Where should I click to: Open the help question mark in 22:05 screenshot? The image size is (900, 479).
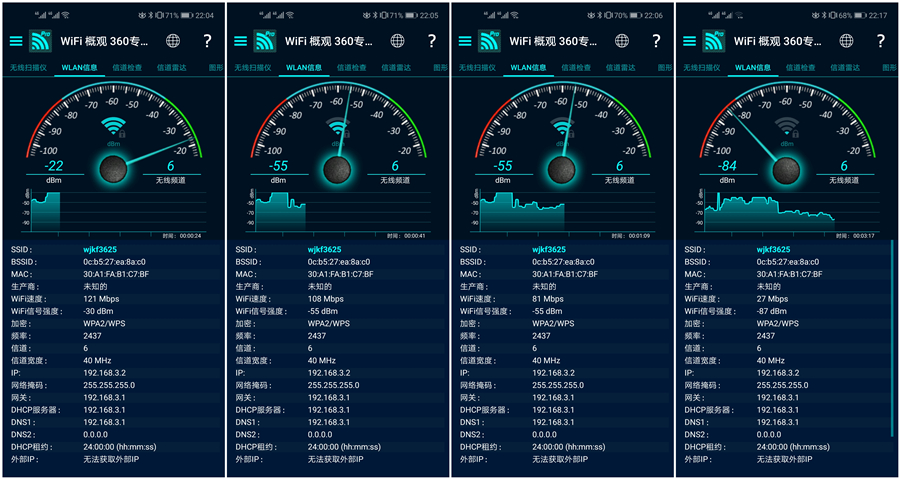click(x=432, y=41)
